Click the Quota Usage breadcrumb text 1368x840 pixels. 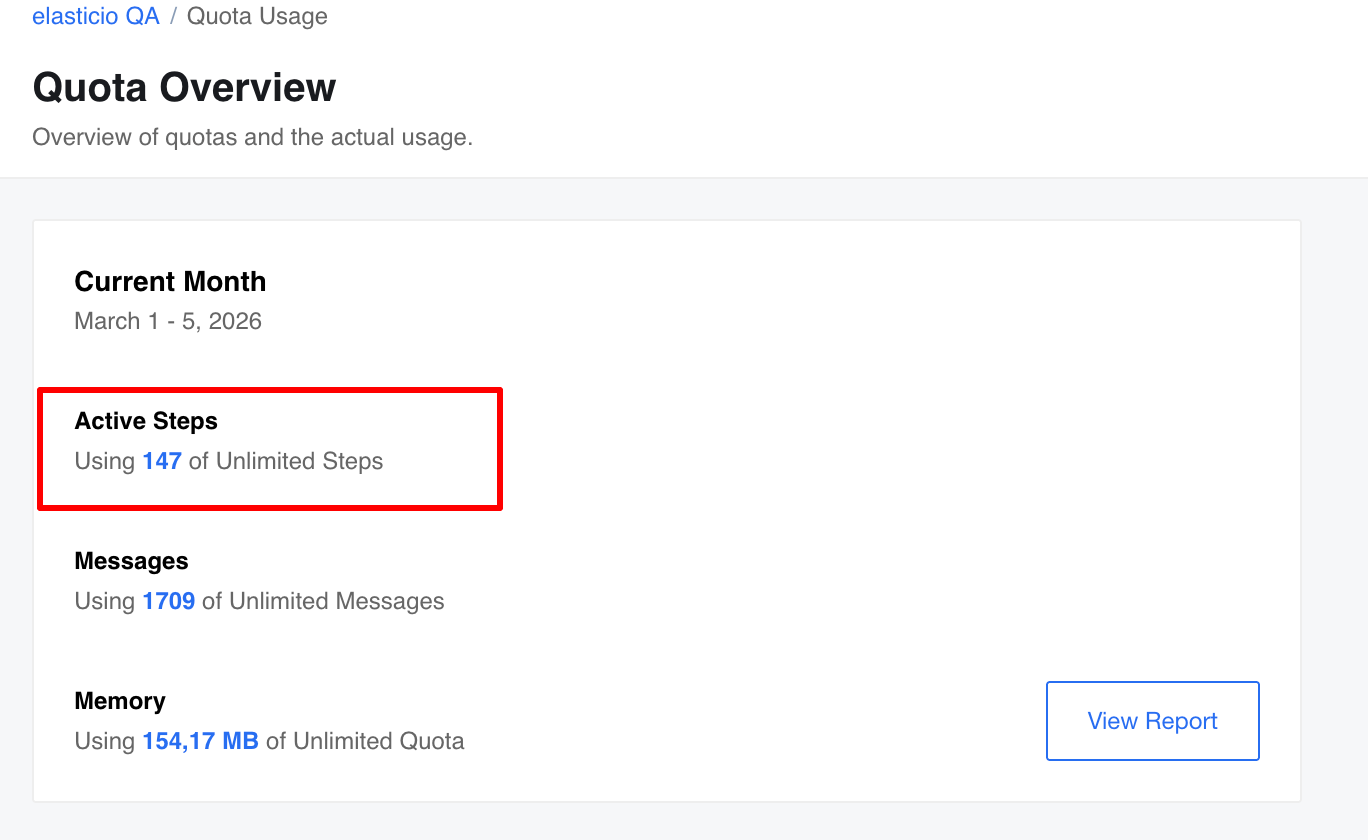pyautogui.click(x=257, y=17)
